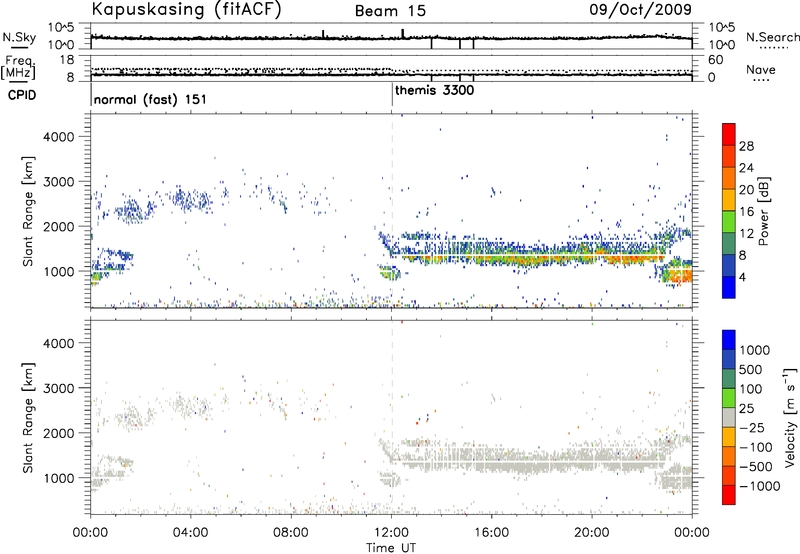
Task: Click the '4000' label on power panel
Action: (x=59, y=137)
